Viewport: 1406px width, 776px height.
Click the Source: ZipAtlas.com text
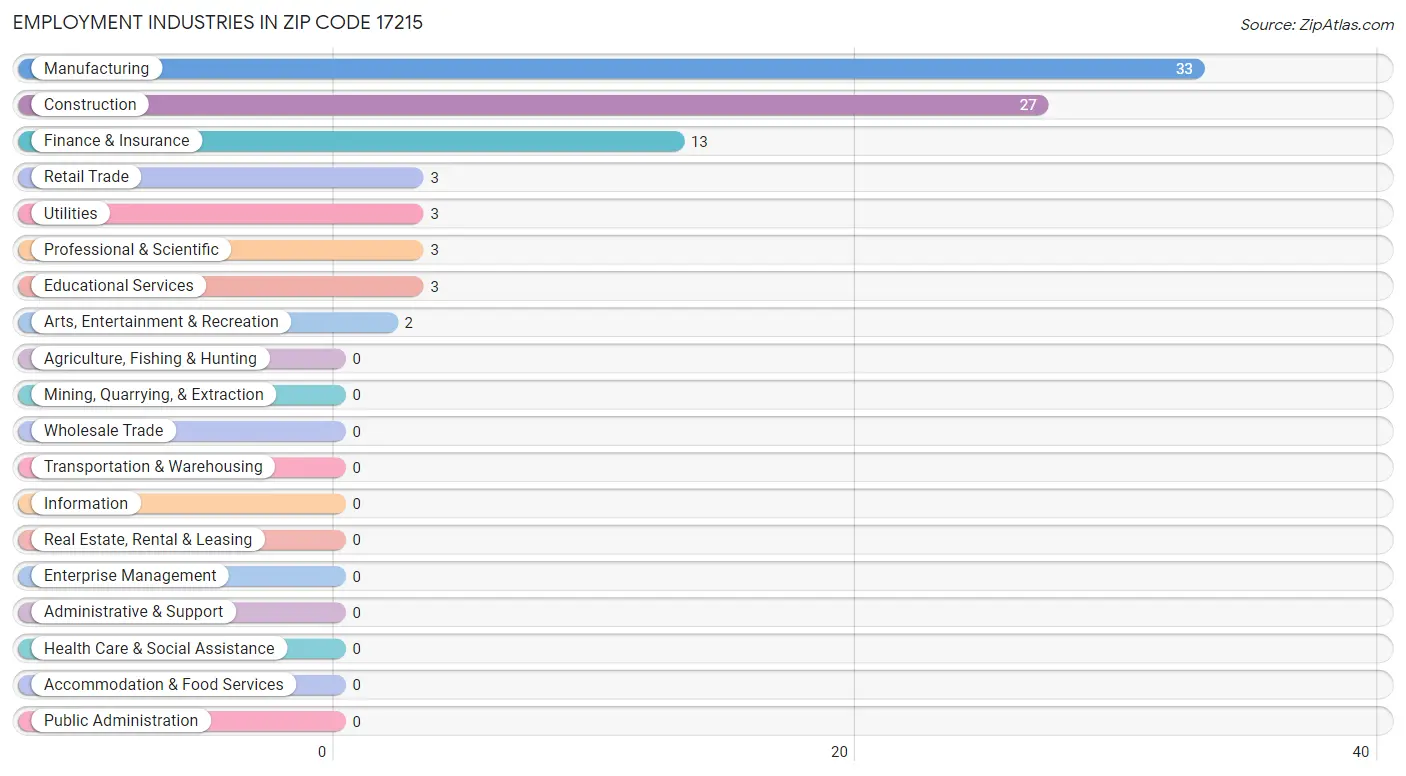pyautogui.click(x=1317, y=25)
